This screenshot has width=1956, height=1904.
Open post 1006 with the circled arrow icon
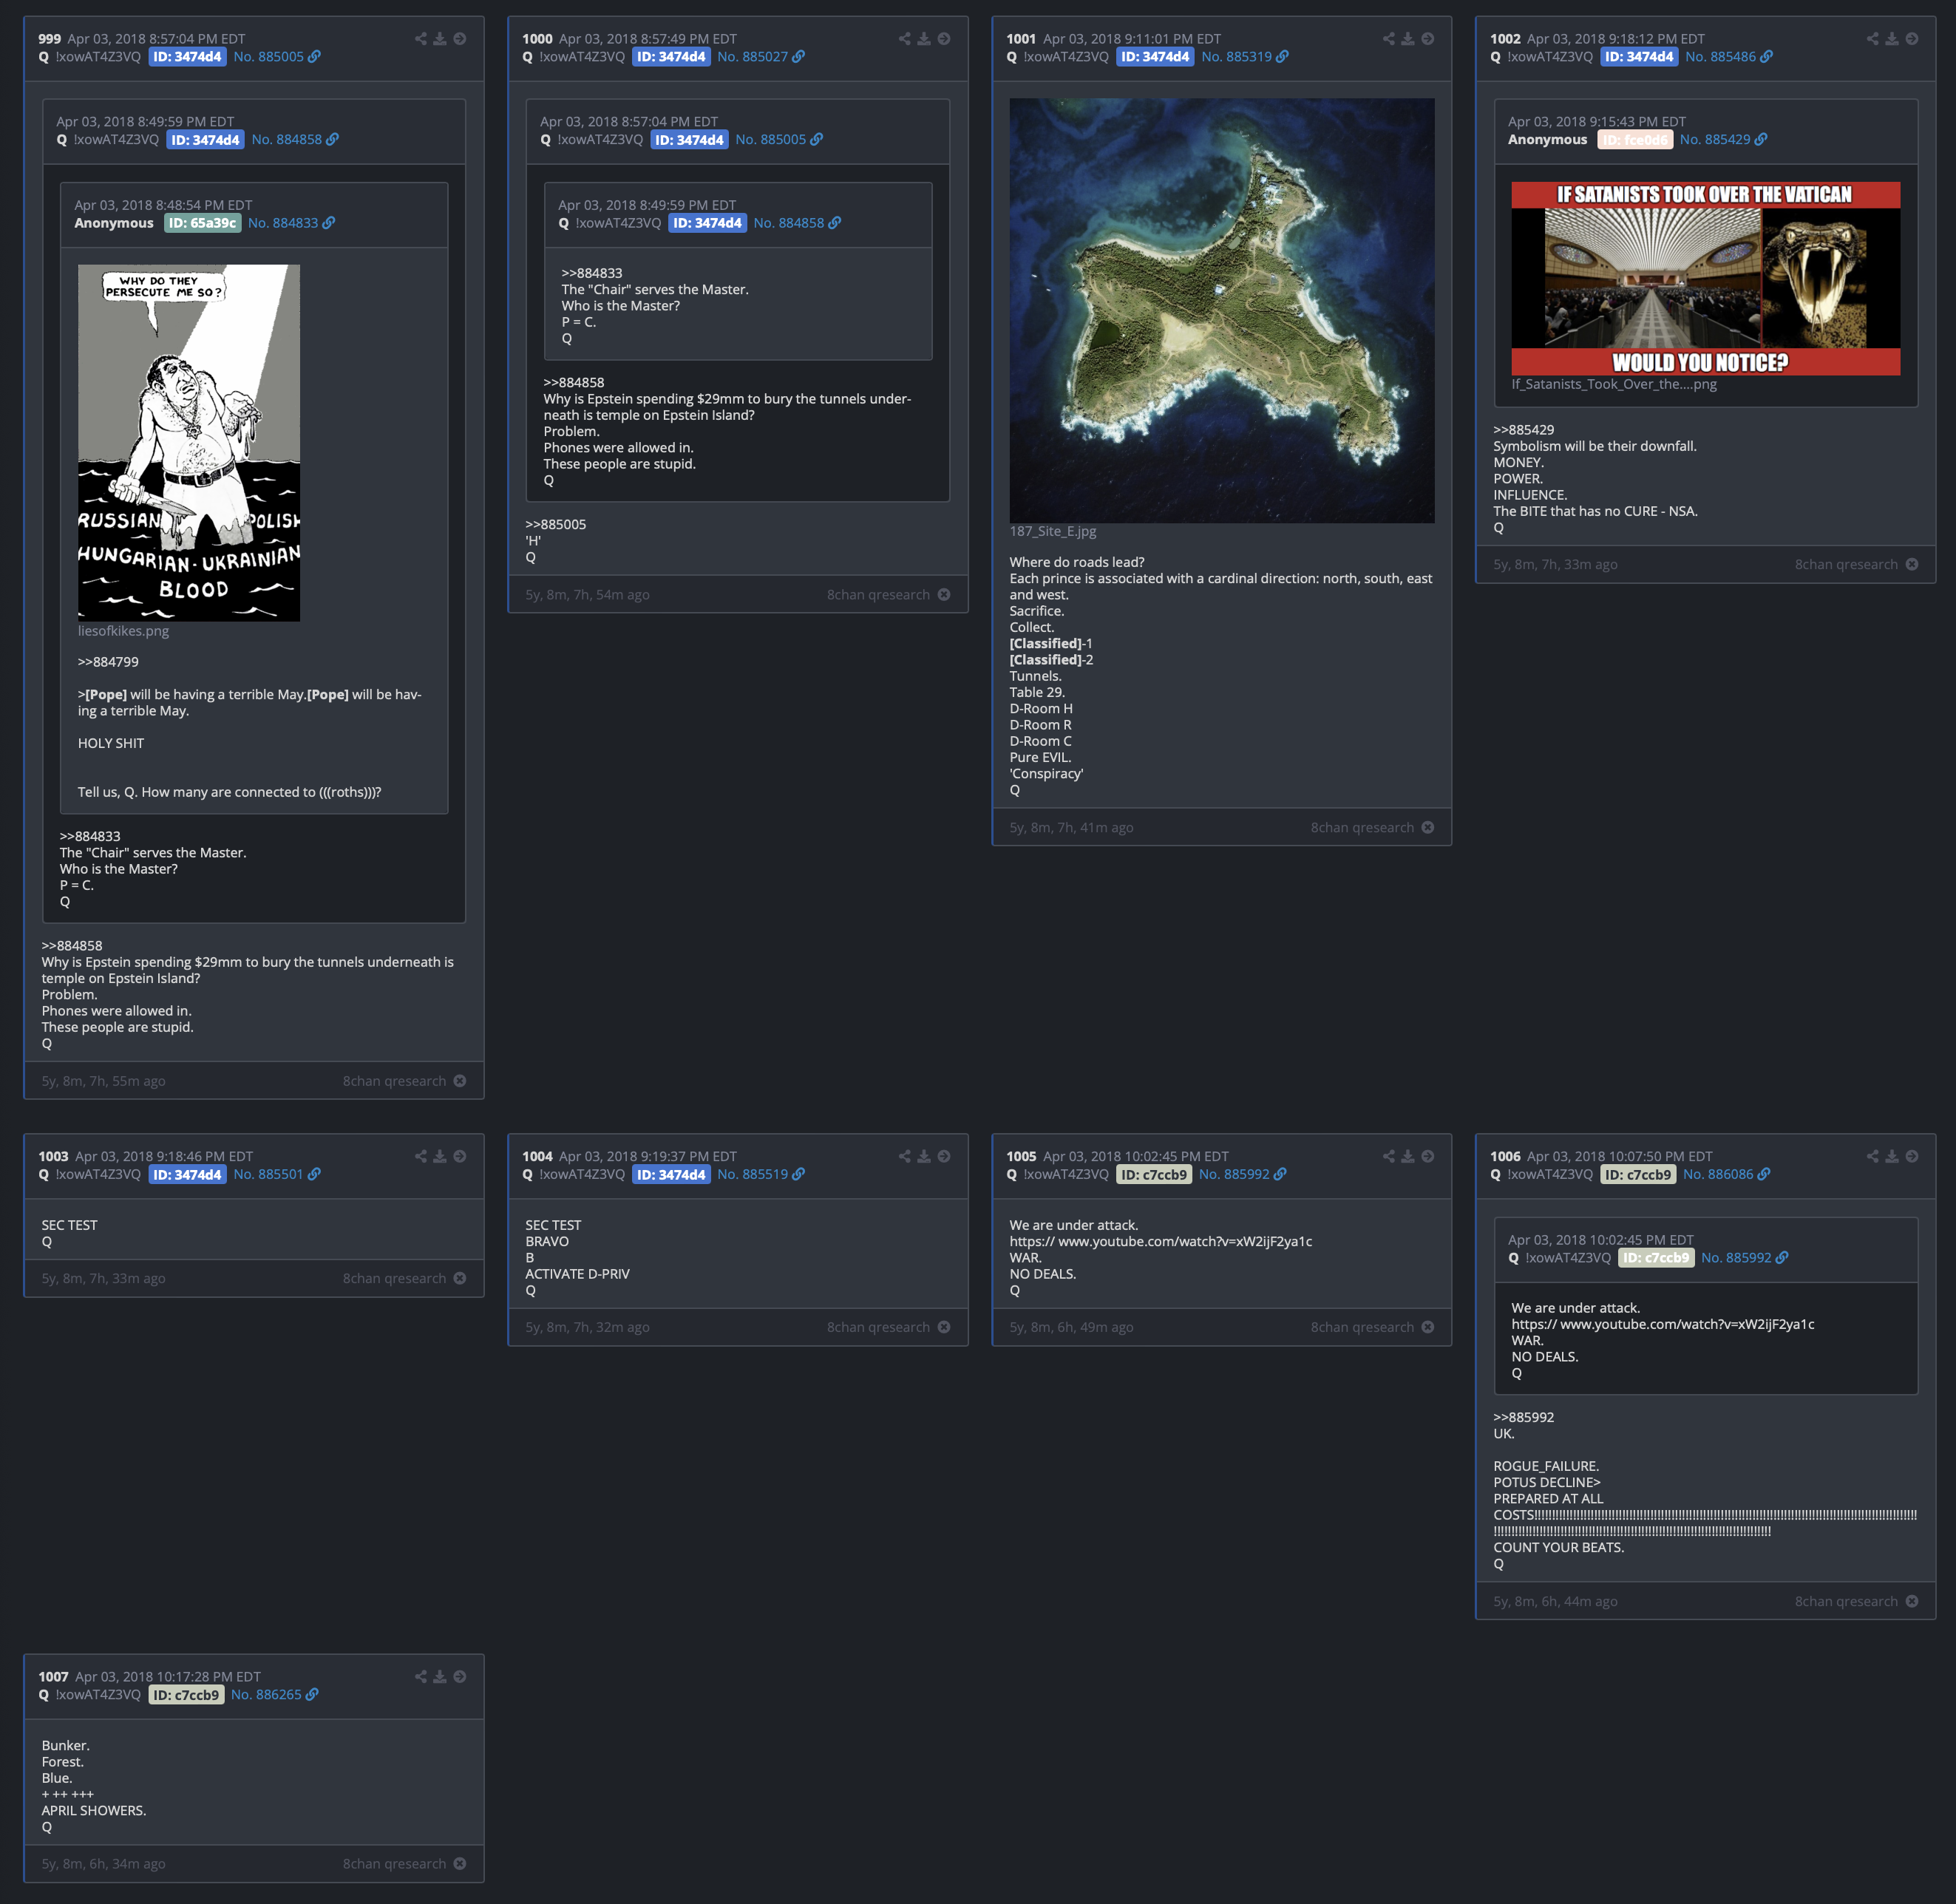1912,1156
